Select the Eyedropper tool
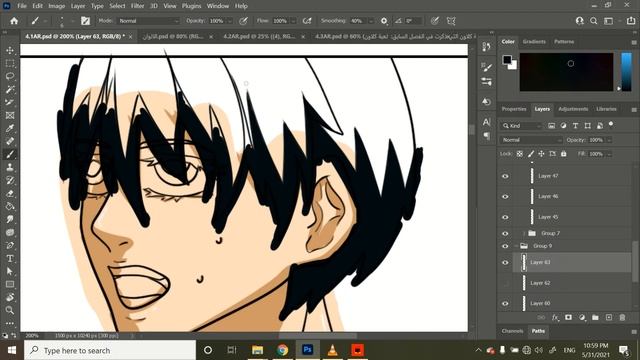 10,129
